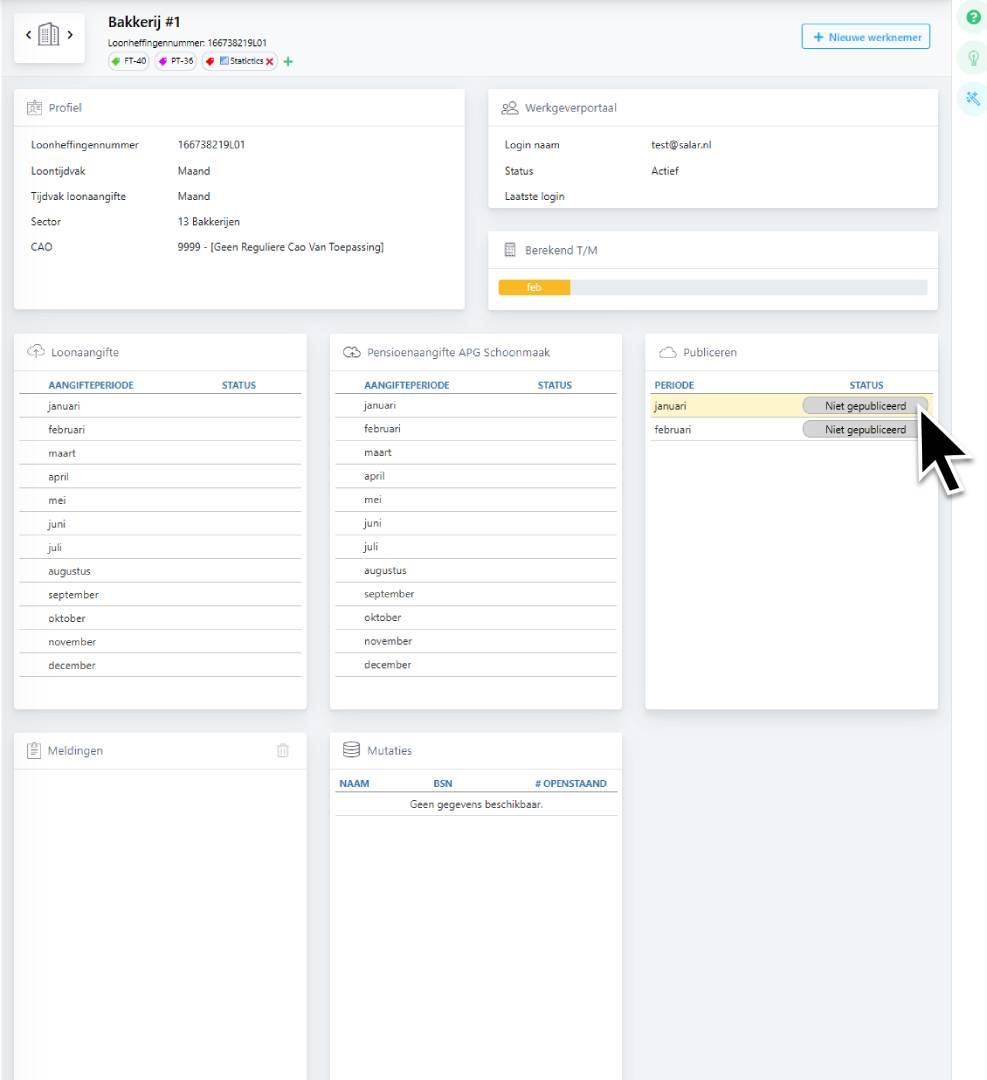The width and height of the screenshot is (987, 1080).
Task: Go to next company with right chevron
Action: pos(70,37)
